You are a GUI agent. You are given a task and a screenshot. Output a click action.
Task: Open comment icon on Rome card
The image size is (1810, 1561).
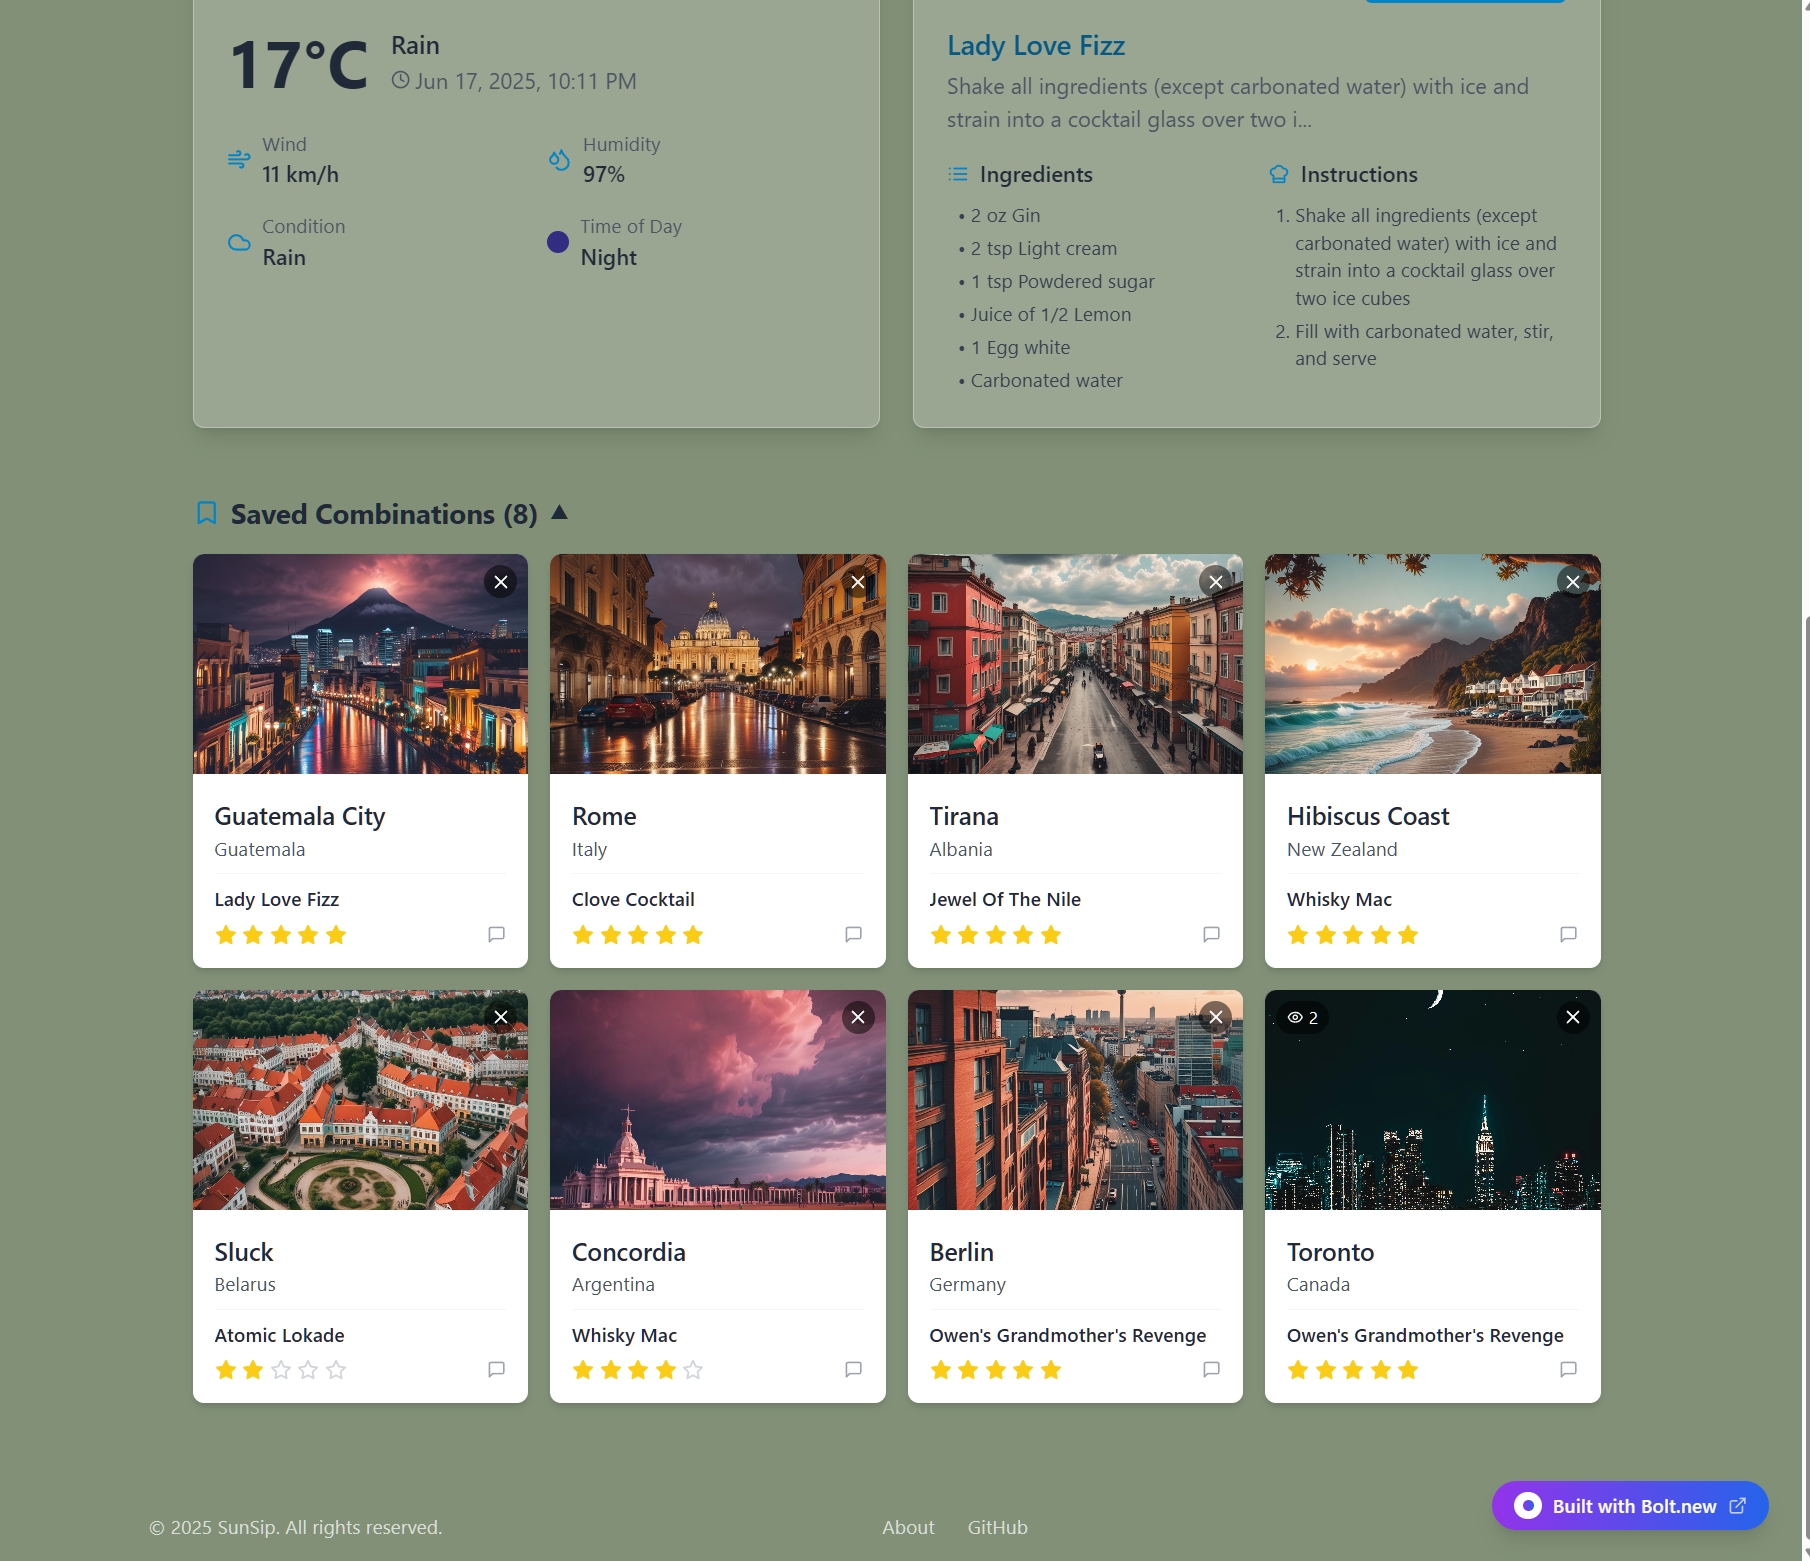(x=853, y=934)
